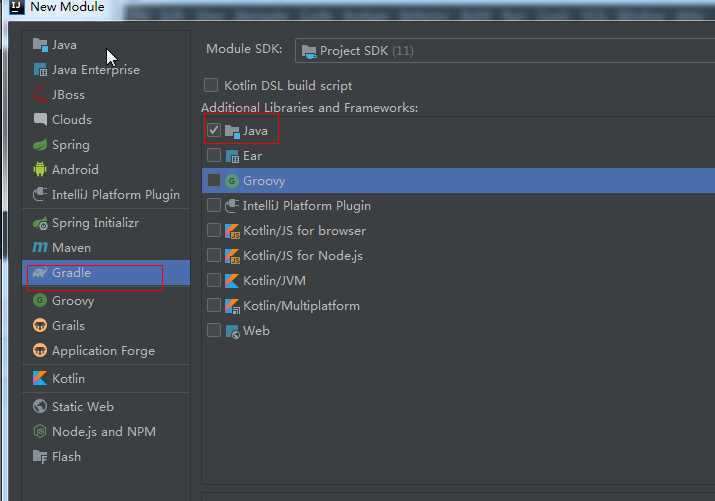The image size is (715, 501).
Task: Click 'Kotlin/Multiplatform' framework label
Action: pyautogui.click(x=301, y=306)
